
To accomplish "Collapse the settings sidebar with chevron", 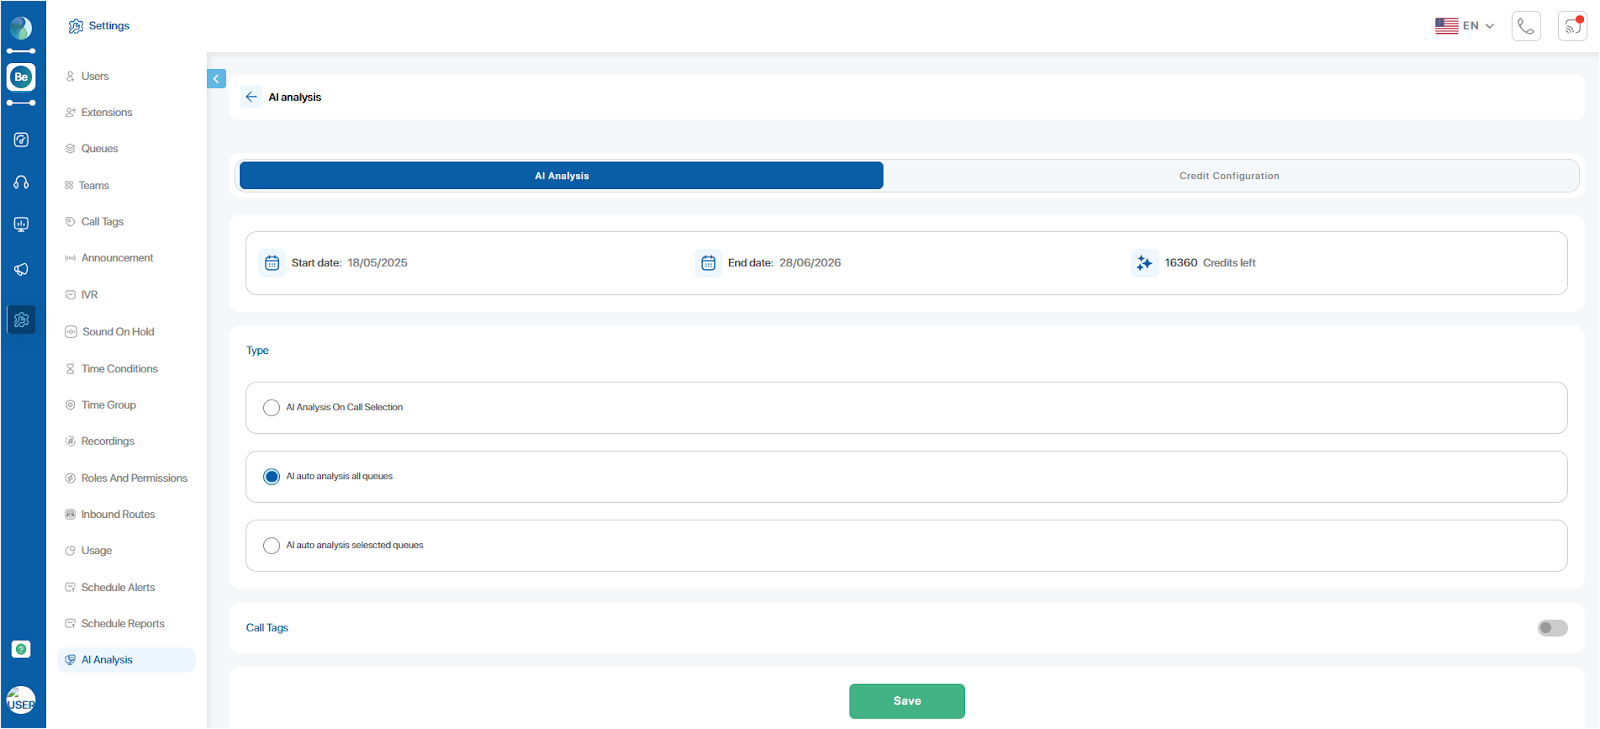I will click(216, 79).
